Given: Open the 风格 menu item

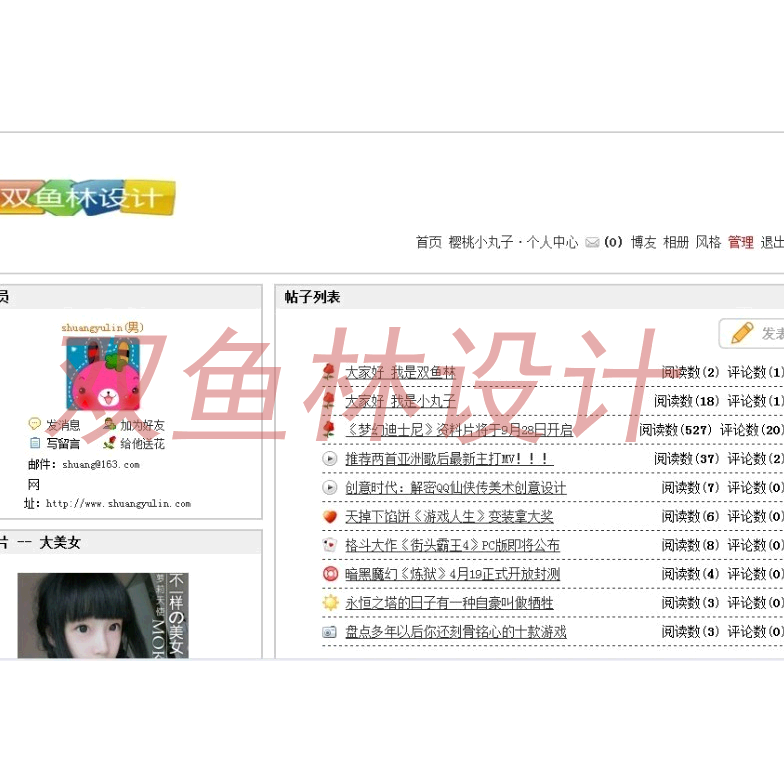Looking at the screenshot, I should [708, 242].
